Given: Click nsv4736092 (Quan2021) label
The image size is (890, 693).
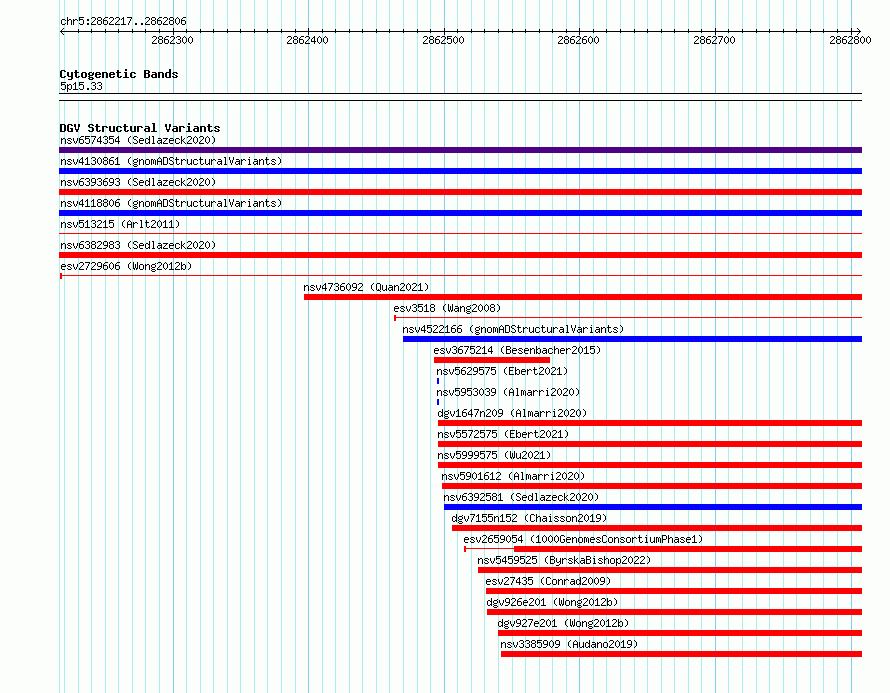Looking at the screenshot, I should (x=366, y=287).
